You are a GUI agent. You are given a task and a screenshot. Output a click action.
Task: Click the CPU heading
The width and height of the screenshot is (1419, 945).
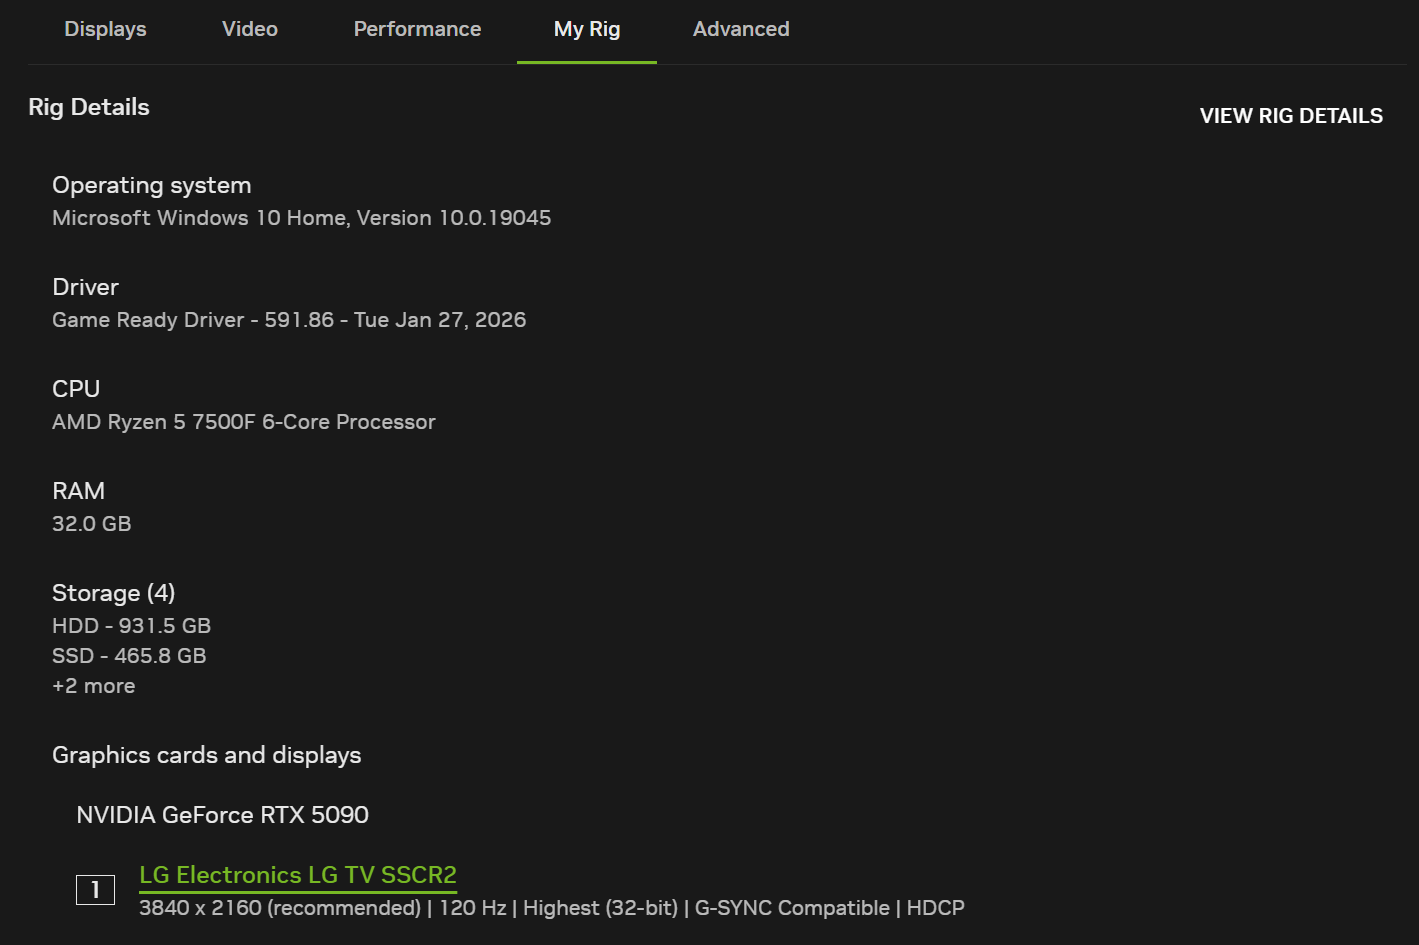[76, 389]
